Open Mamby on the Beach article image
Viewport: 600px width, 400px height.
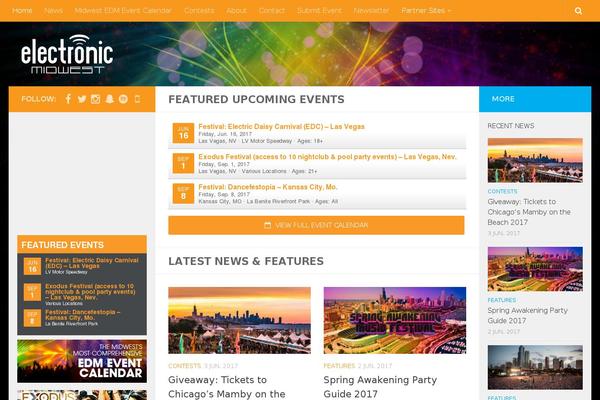coord(240,320)
